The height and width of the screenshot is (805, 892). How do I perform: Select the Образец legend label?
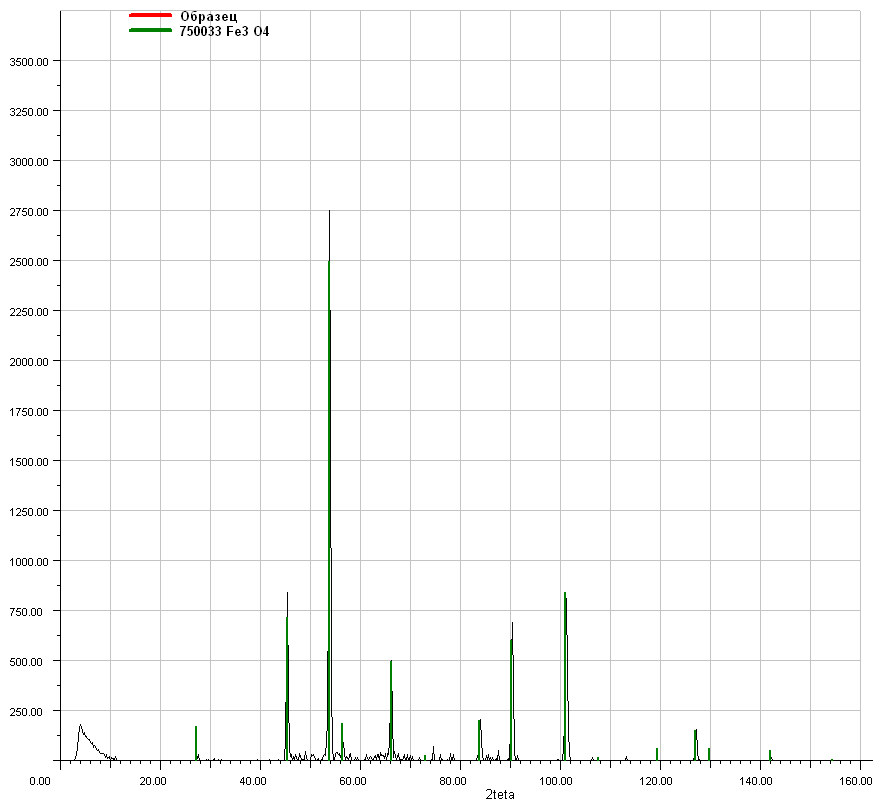(x=208, y=16)
